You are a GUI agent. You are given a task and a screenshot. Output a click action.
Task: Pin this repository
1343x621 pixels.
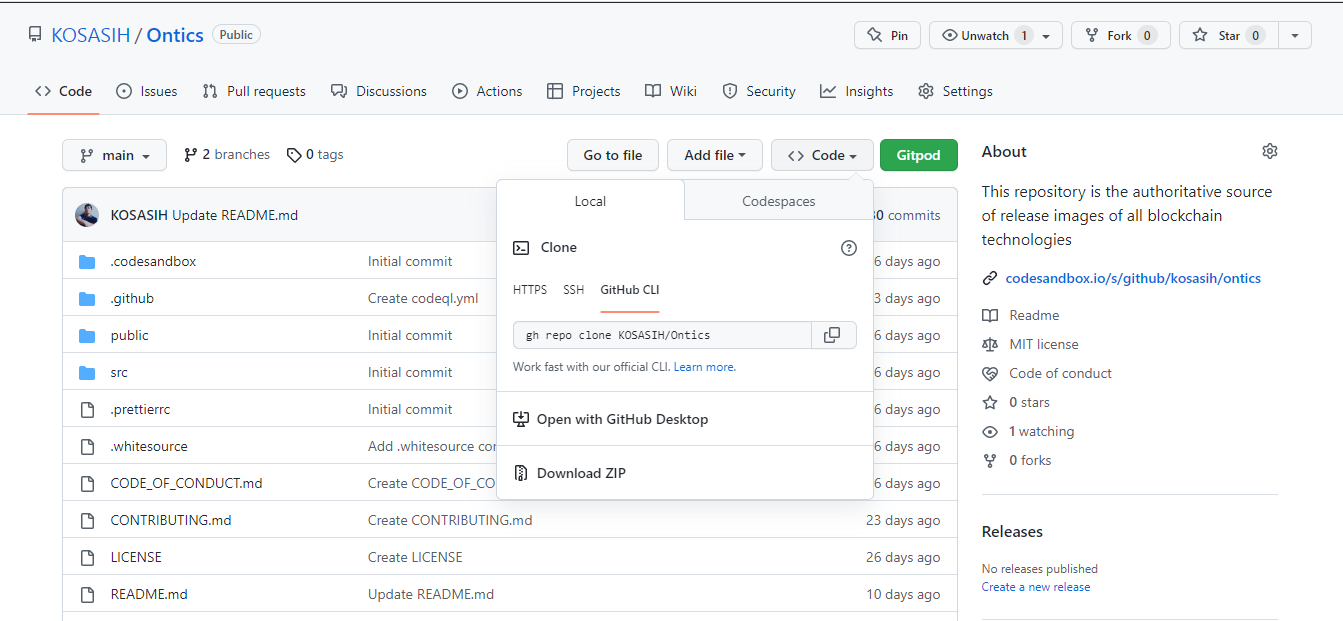tap(887, 35)
